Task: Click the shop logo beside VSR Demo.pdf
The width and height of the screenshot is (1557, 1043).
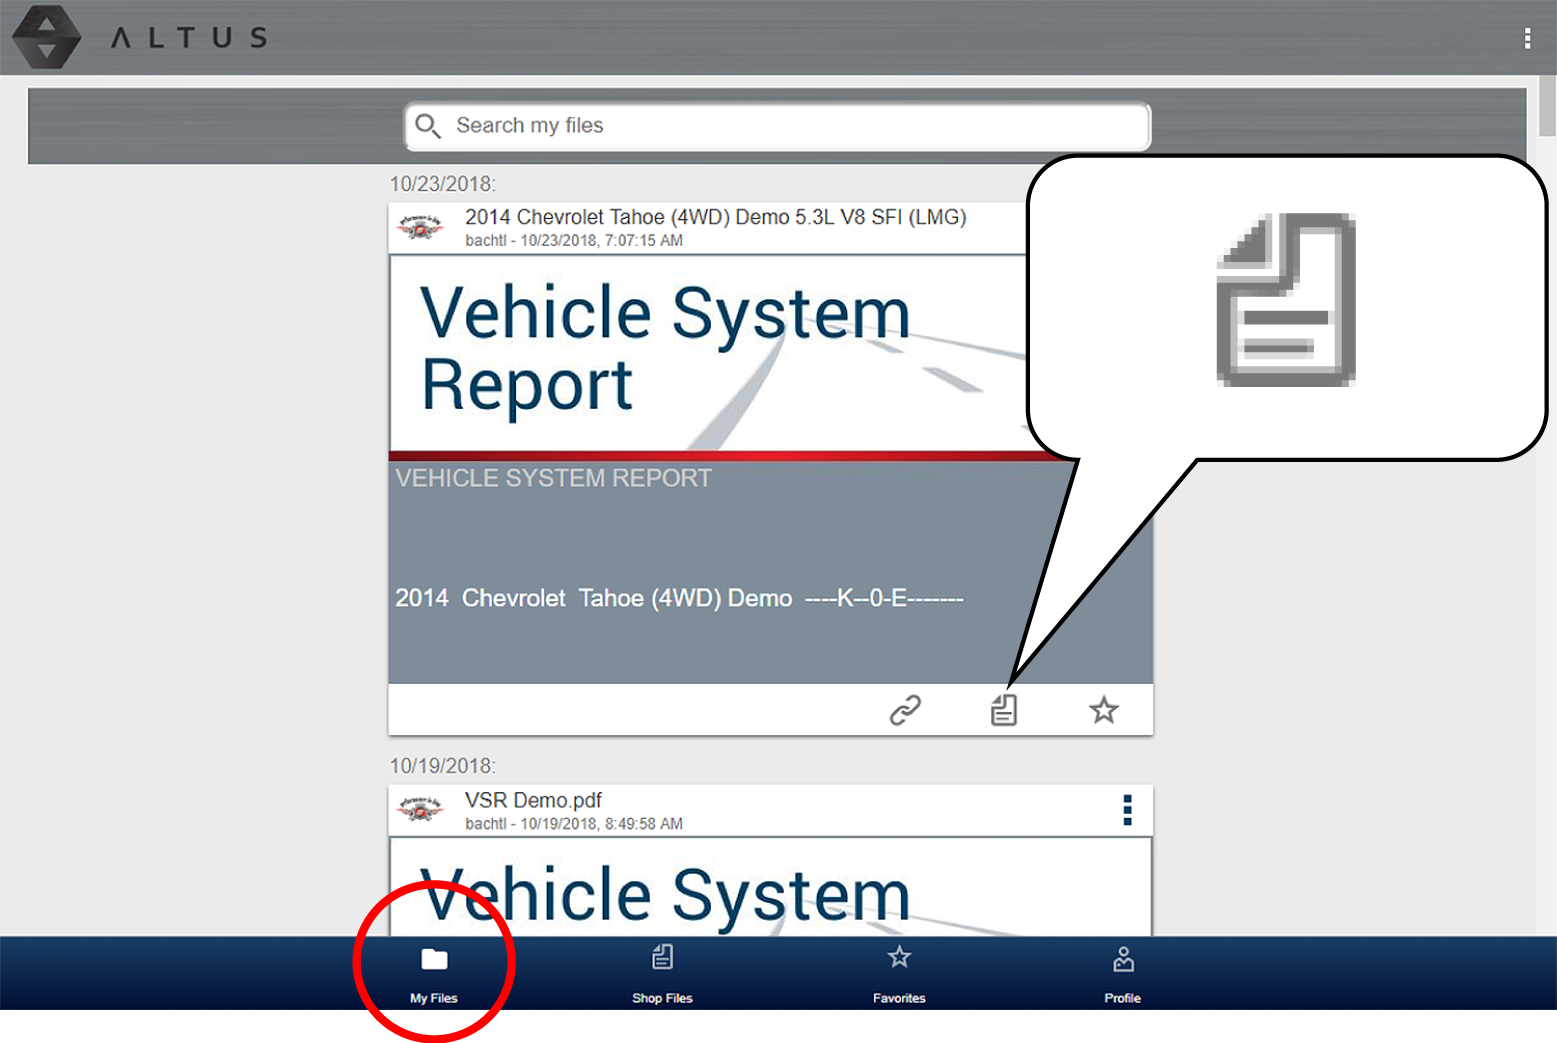Action: tap(420, 810)
